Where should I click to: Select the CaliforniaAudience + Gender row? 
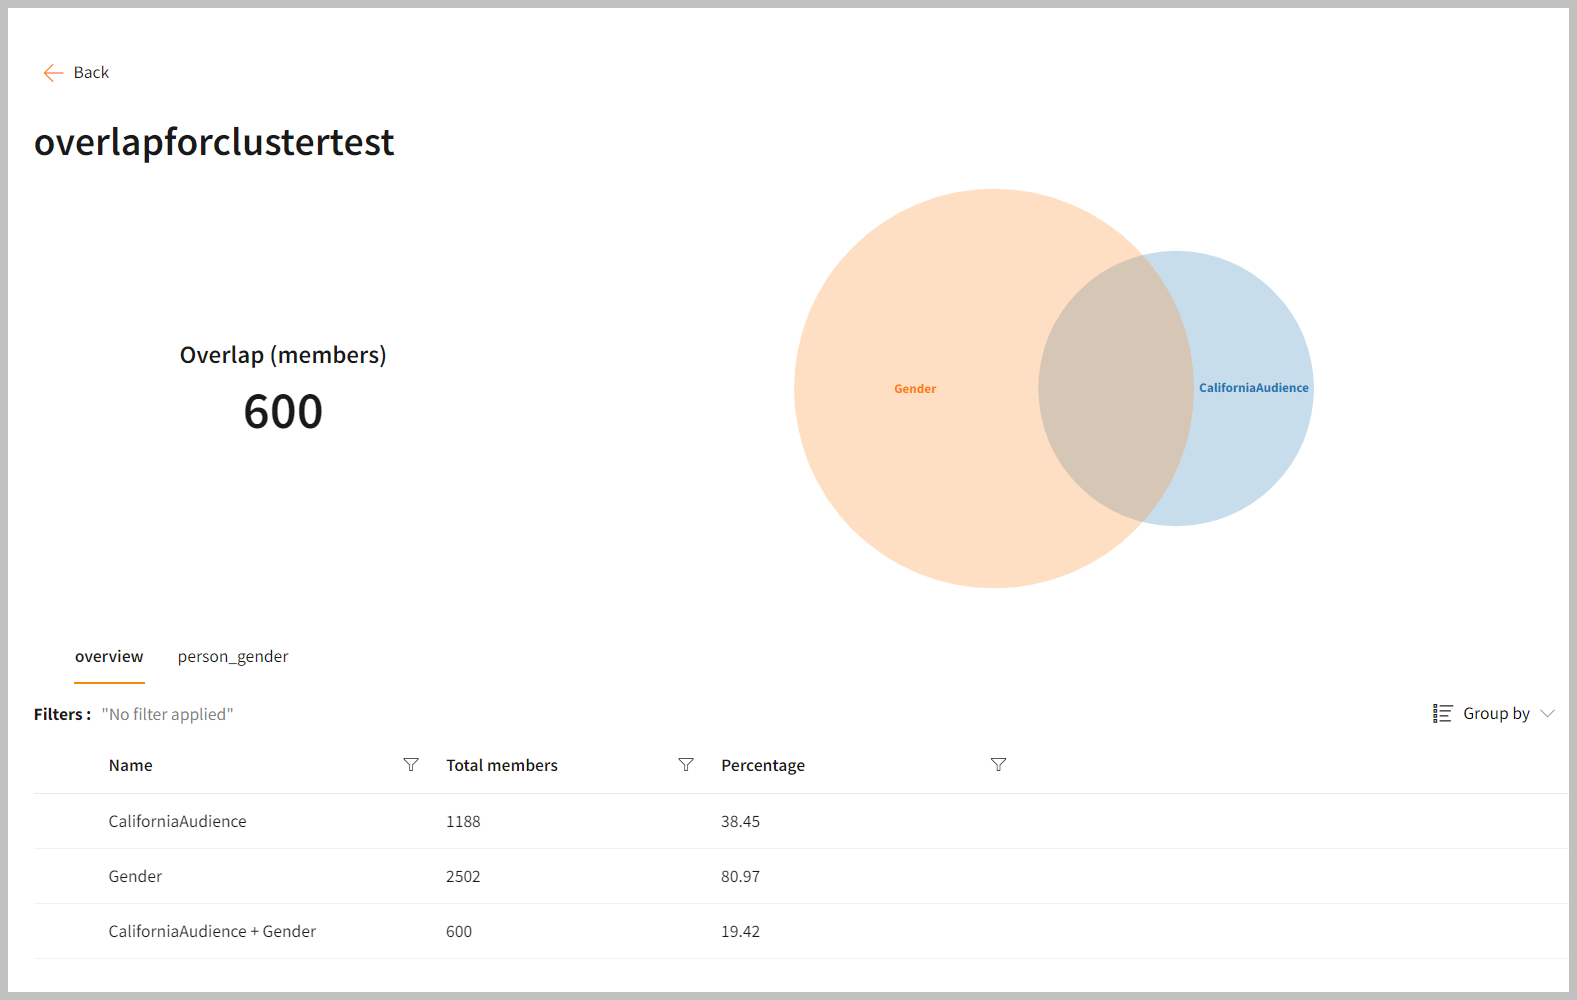(x=212, y=932)
